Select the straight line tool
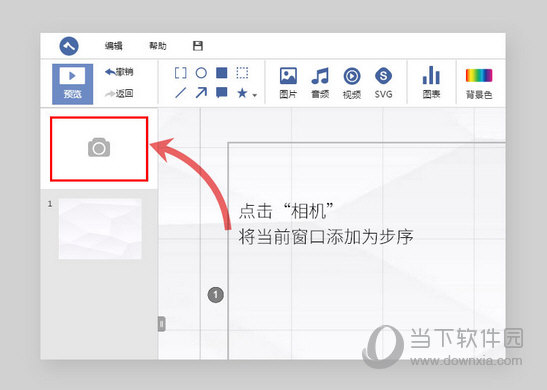 [x=180, y=93]
